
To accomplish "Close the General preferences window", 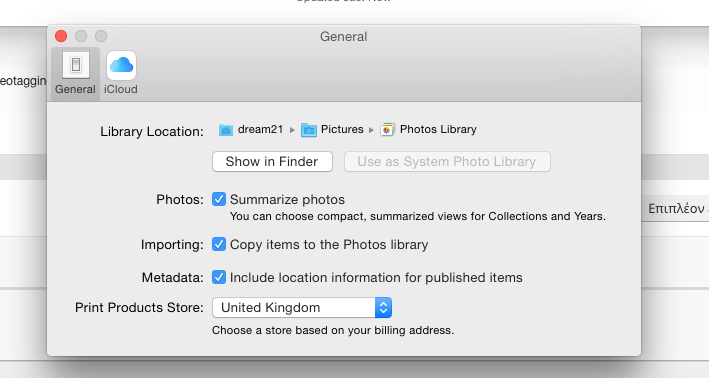I will pyautogui.click(x=61, y=36).
